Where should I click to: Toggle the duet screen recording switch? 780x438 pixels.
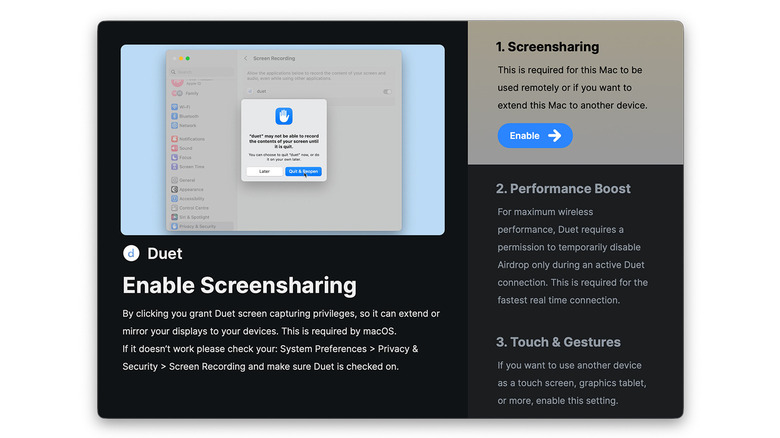387,91
